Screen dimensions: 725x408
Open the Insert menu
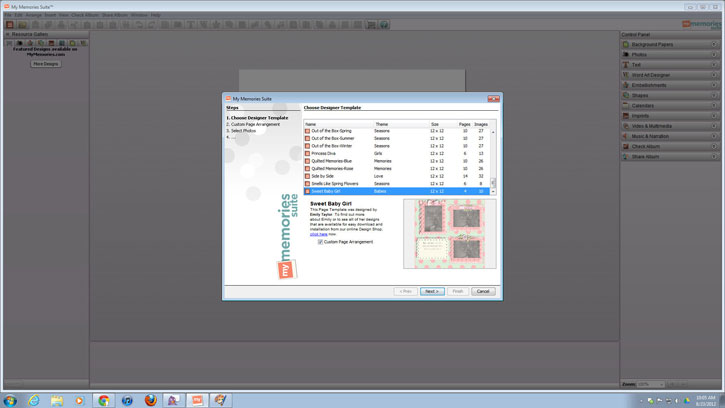point(50,15)
